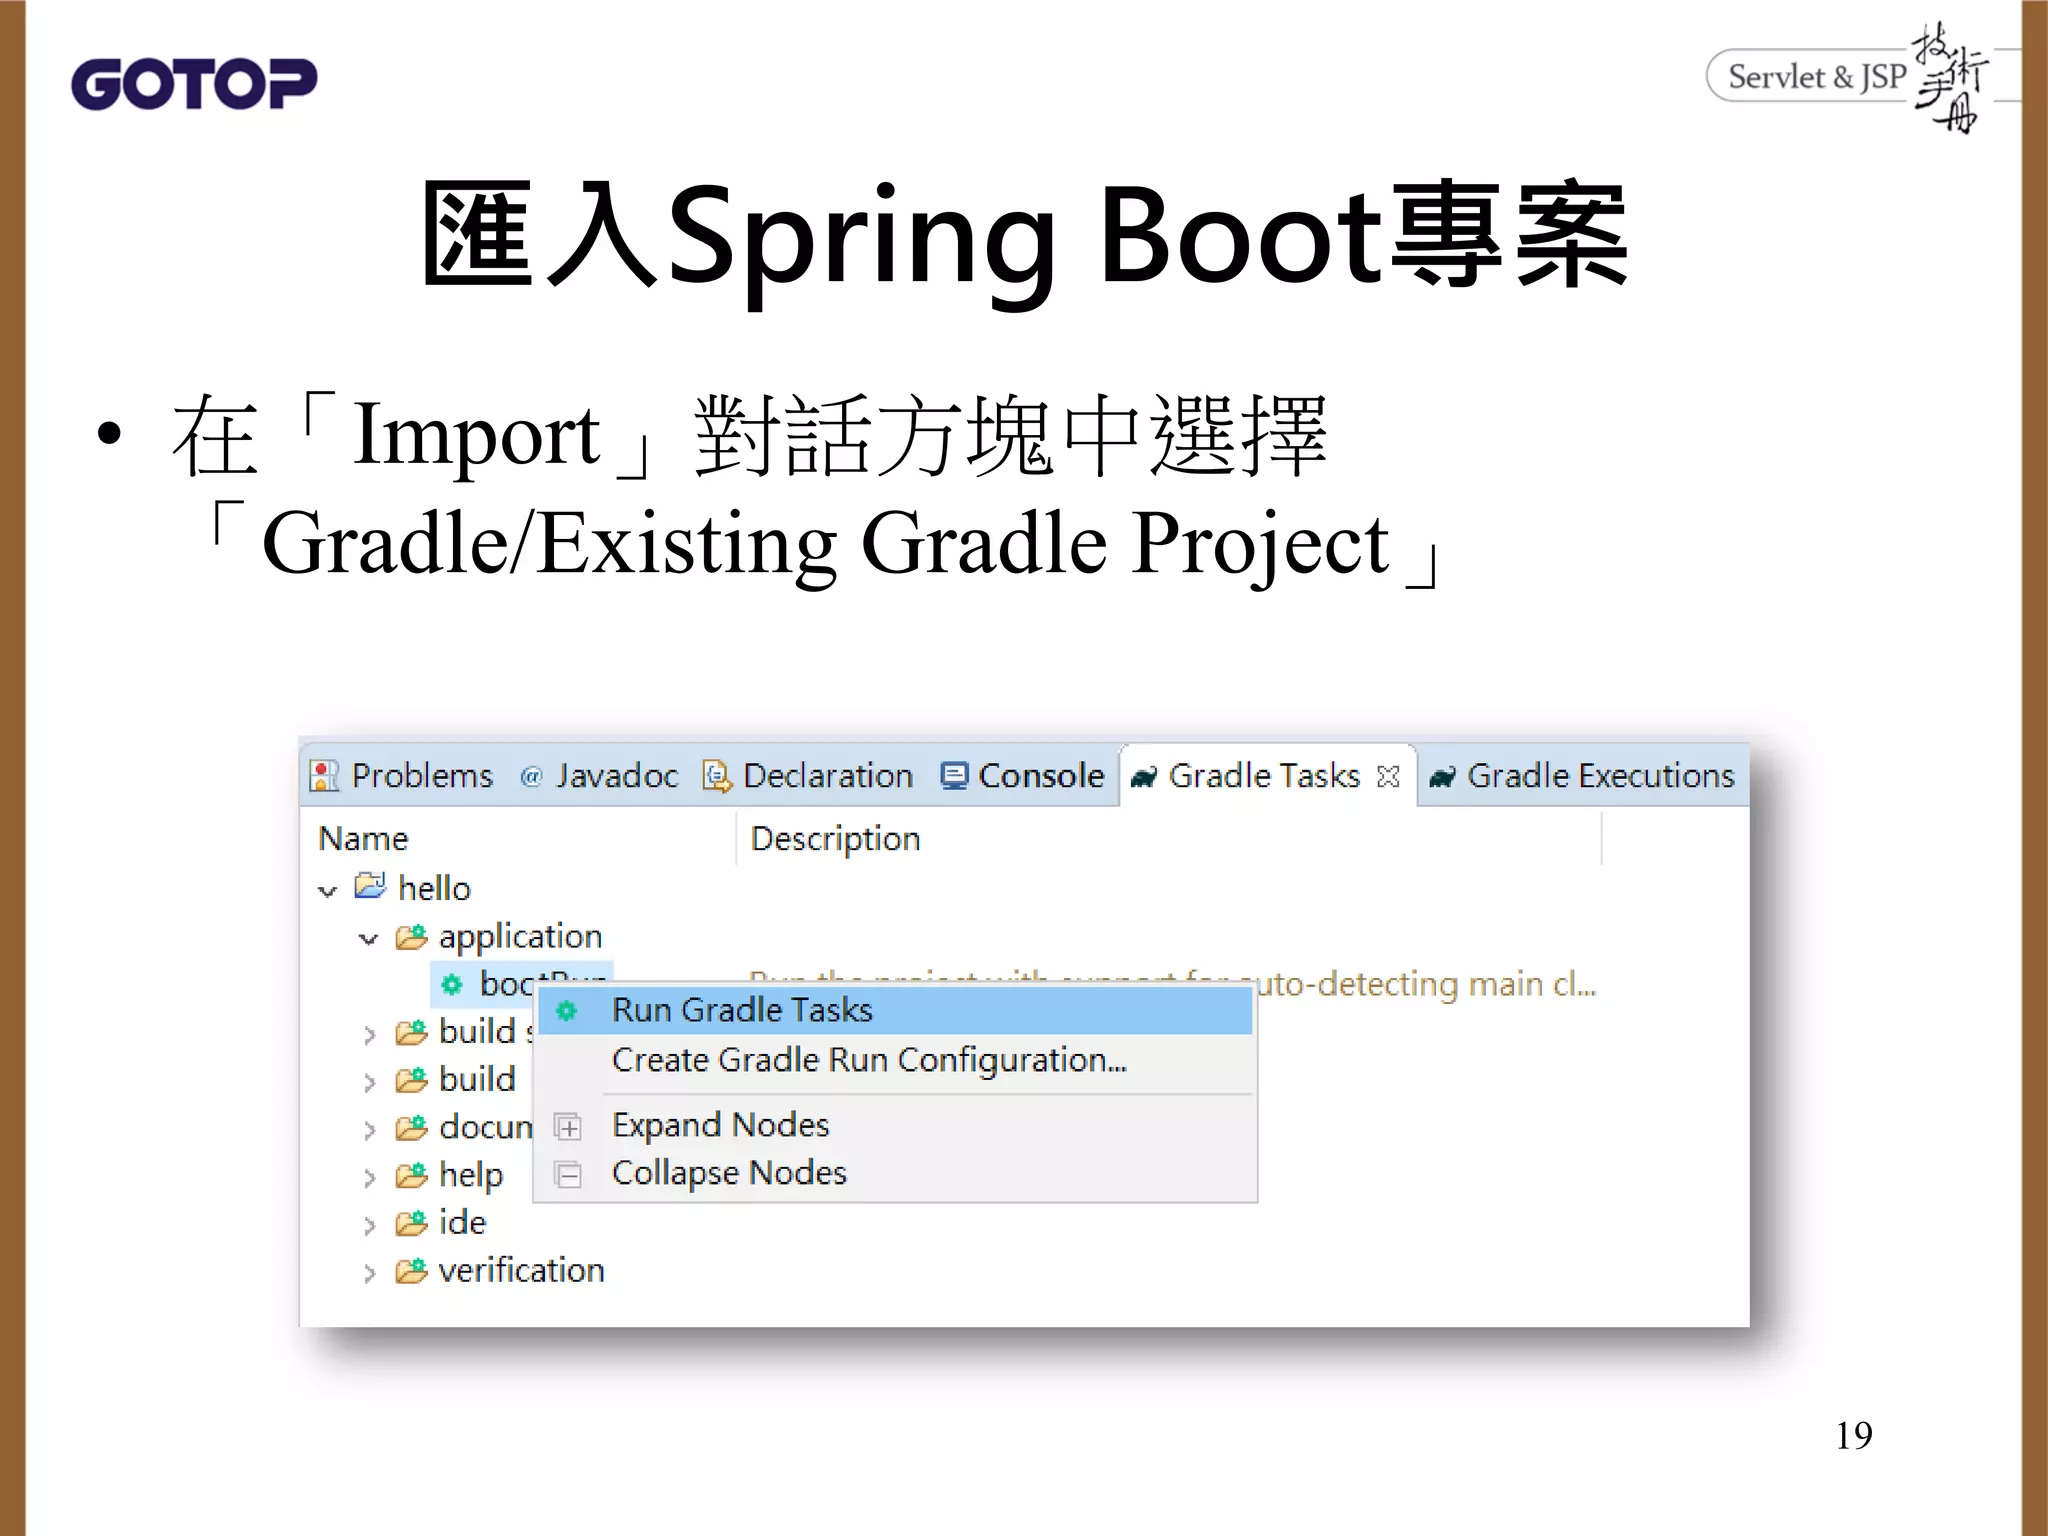
Task: Click the build setup folder icon
Action: pos(411,1032)
